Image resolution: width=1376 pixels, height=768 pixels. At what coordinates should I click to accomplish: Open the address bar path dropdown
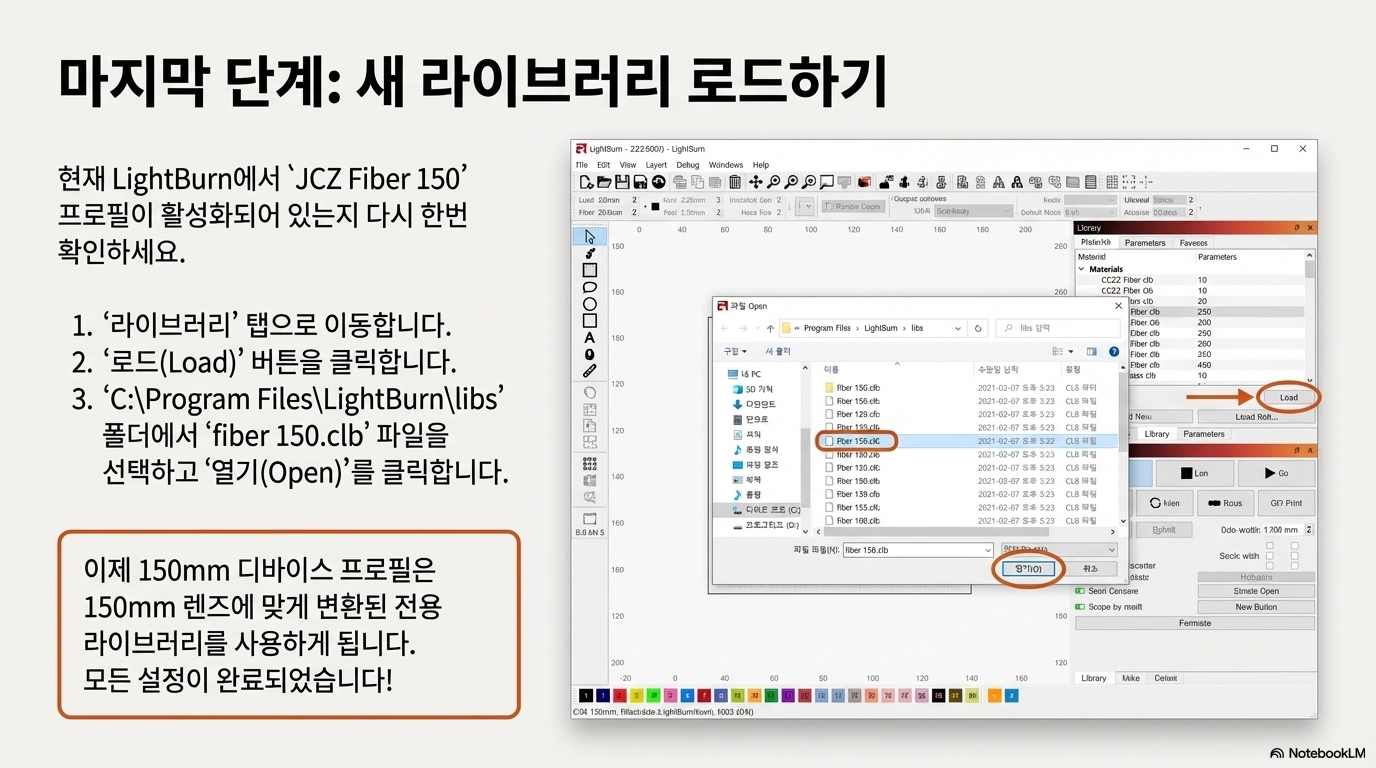click(957, 328)
